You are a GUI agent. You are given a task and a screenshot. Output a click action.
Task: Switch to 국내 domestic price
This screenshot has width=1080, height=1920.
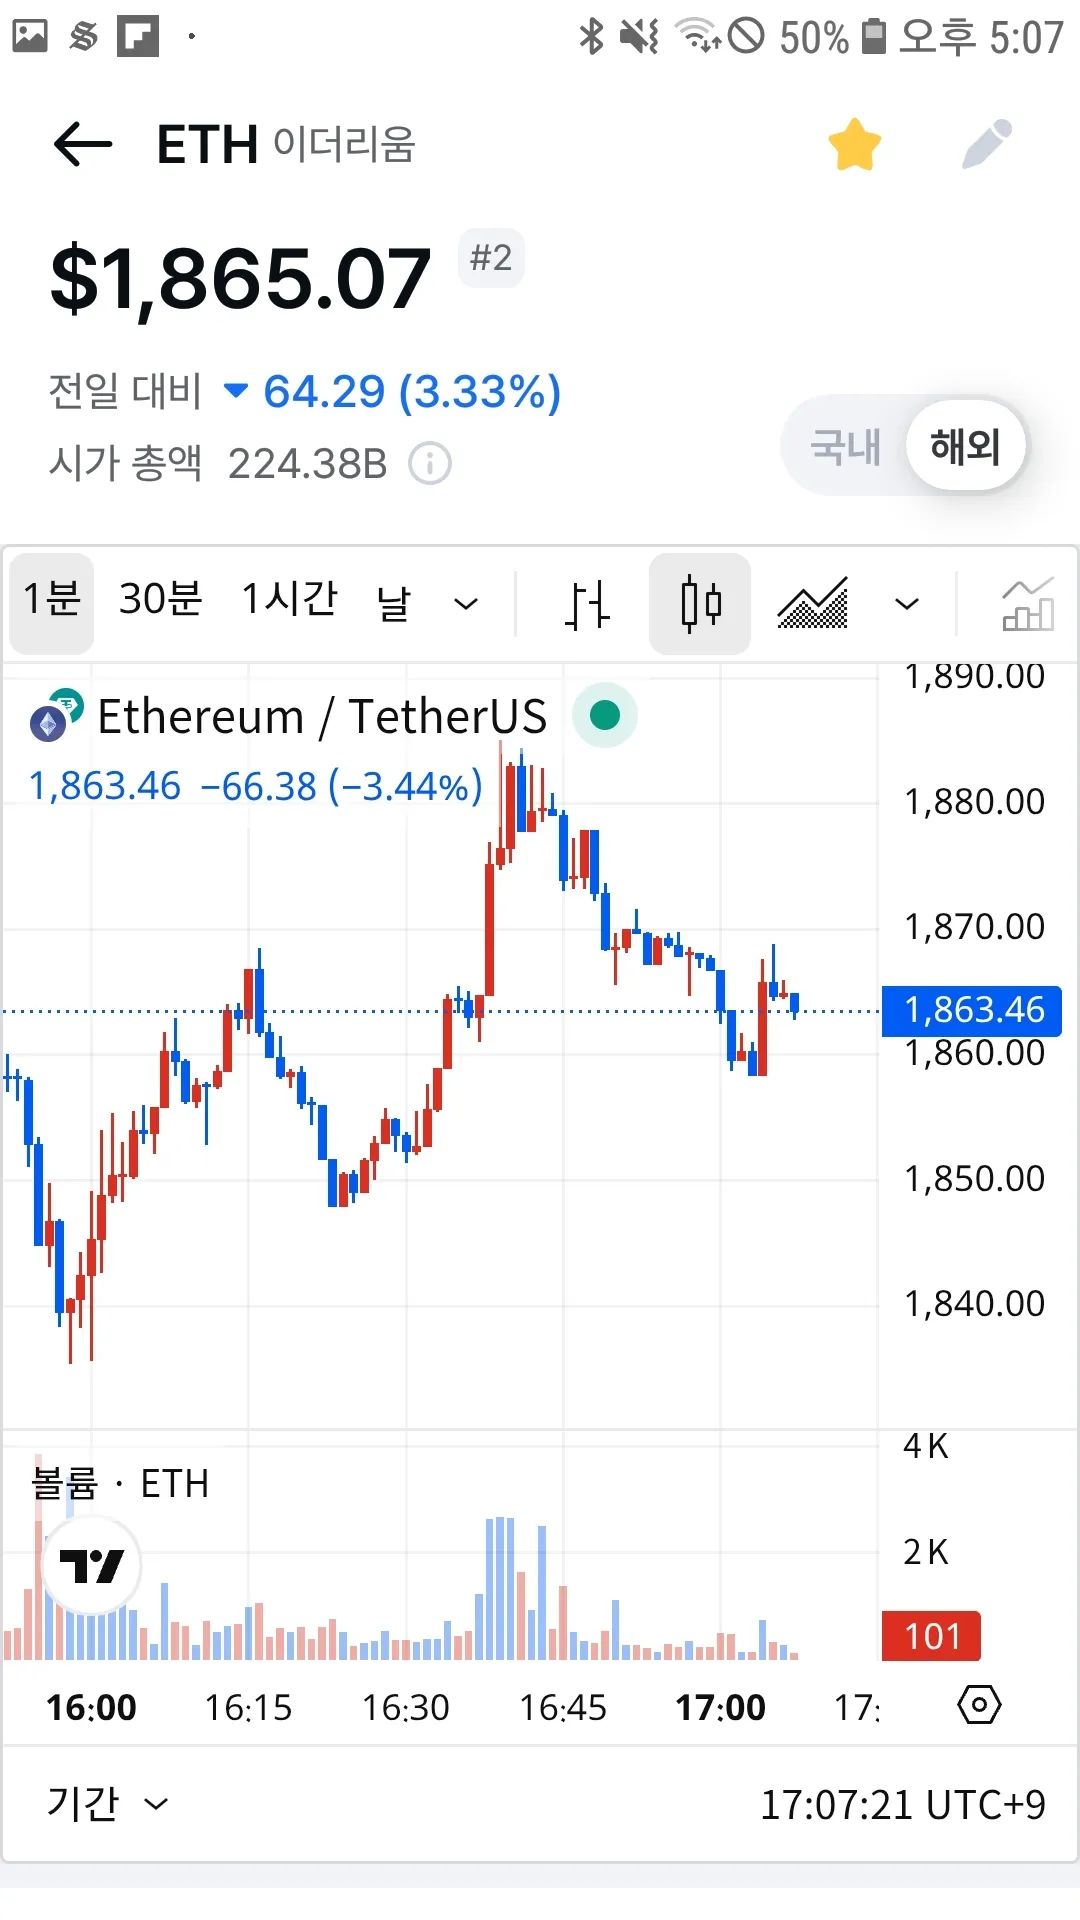[846, 446]
